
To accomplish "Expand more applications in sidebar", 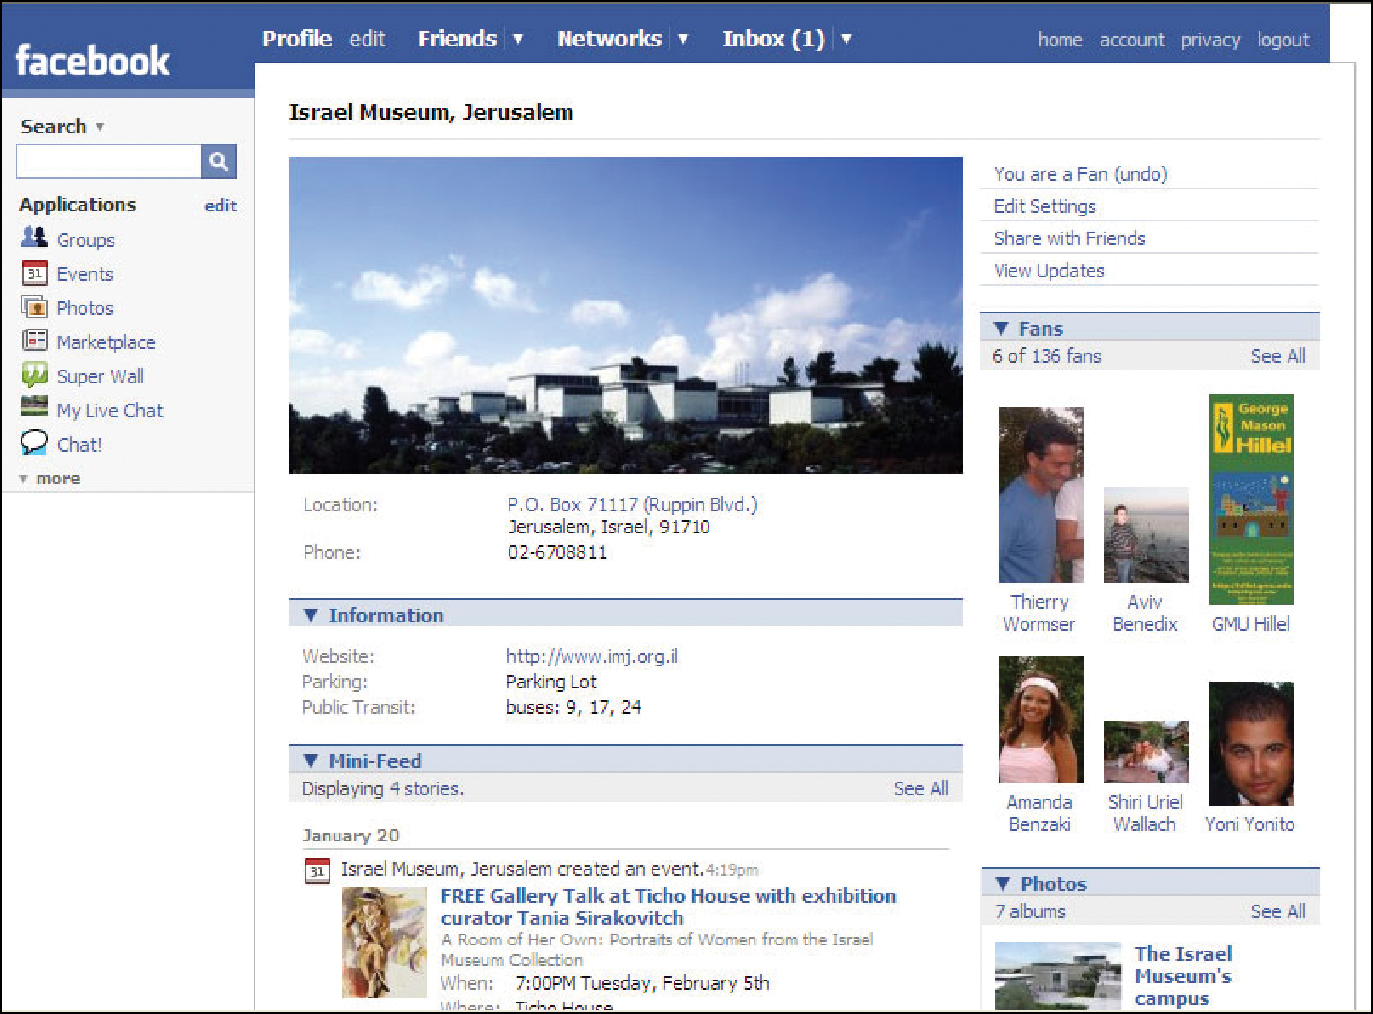I will (x=50, y=479).
